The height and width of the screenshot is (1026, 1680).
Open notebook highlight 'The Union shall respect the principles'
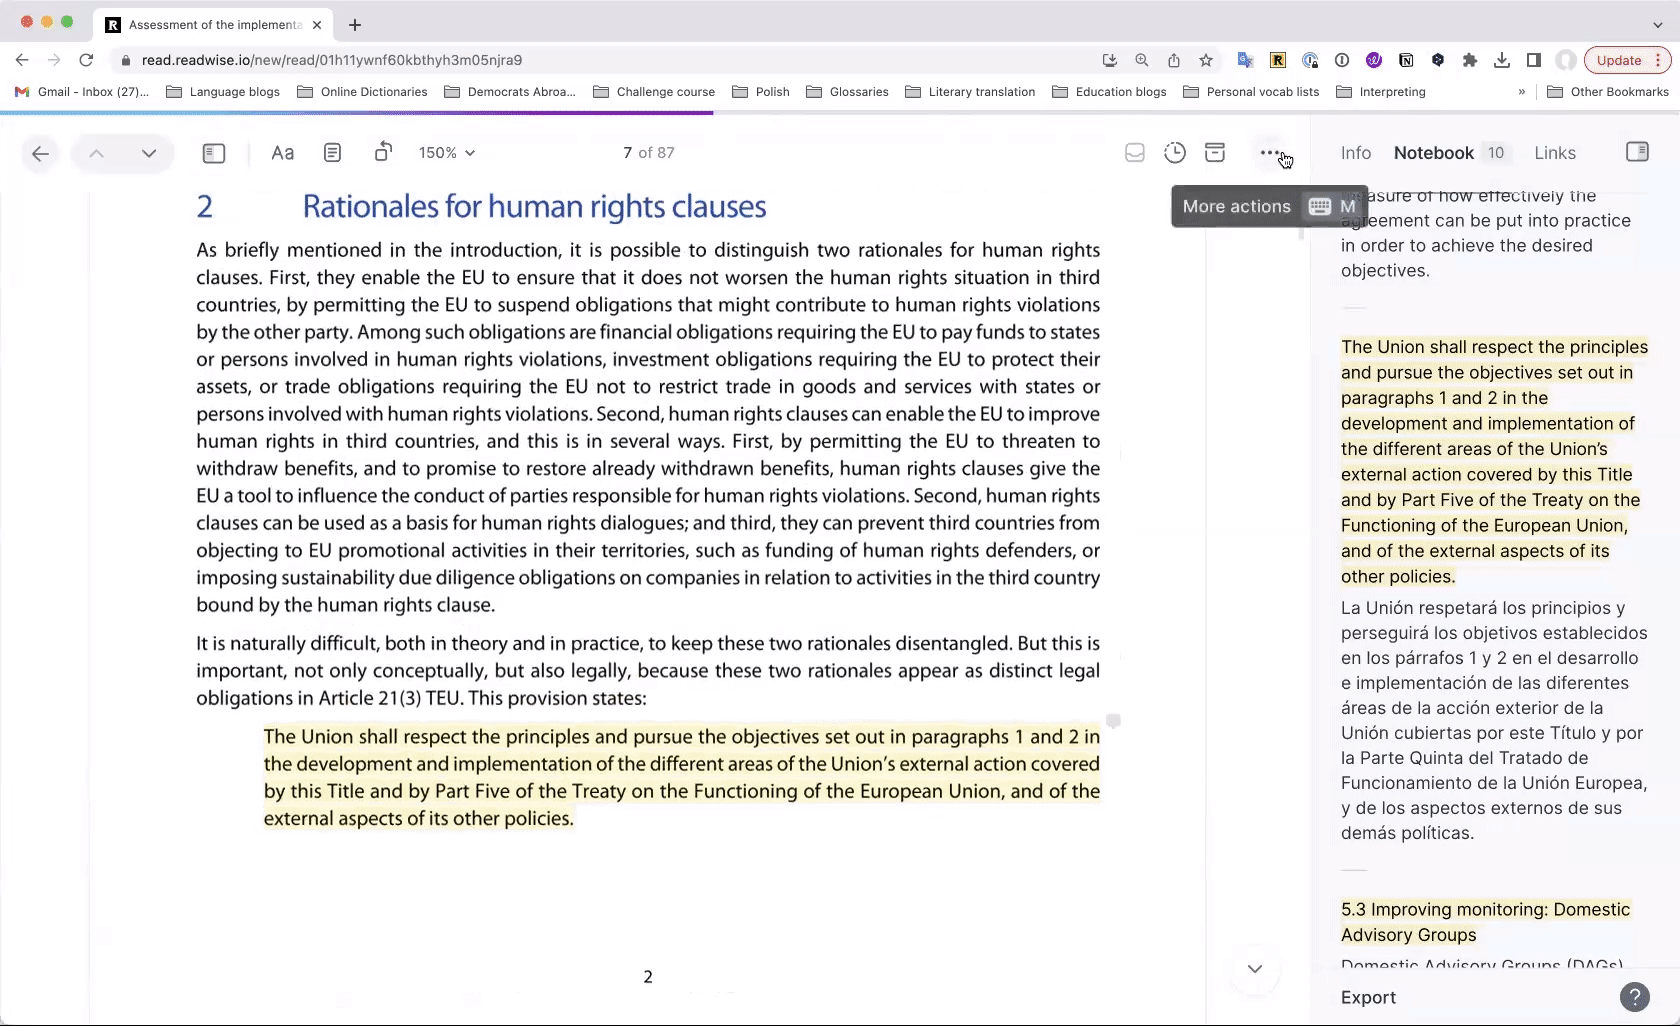pyautogui.click(x=1494, y=461)
